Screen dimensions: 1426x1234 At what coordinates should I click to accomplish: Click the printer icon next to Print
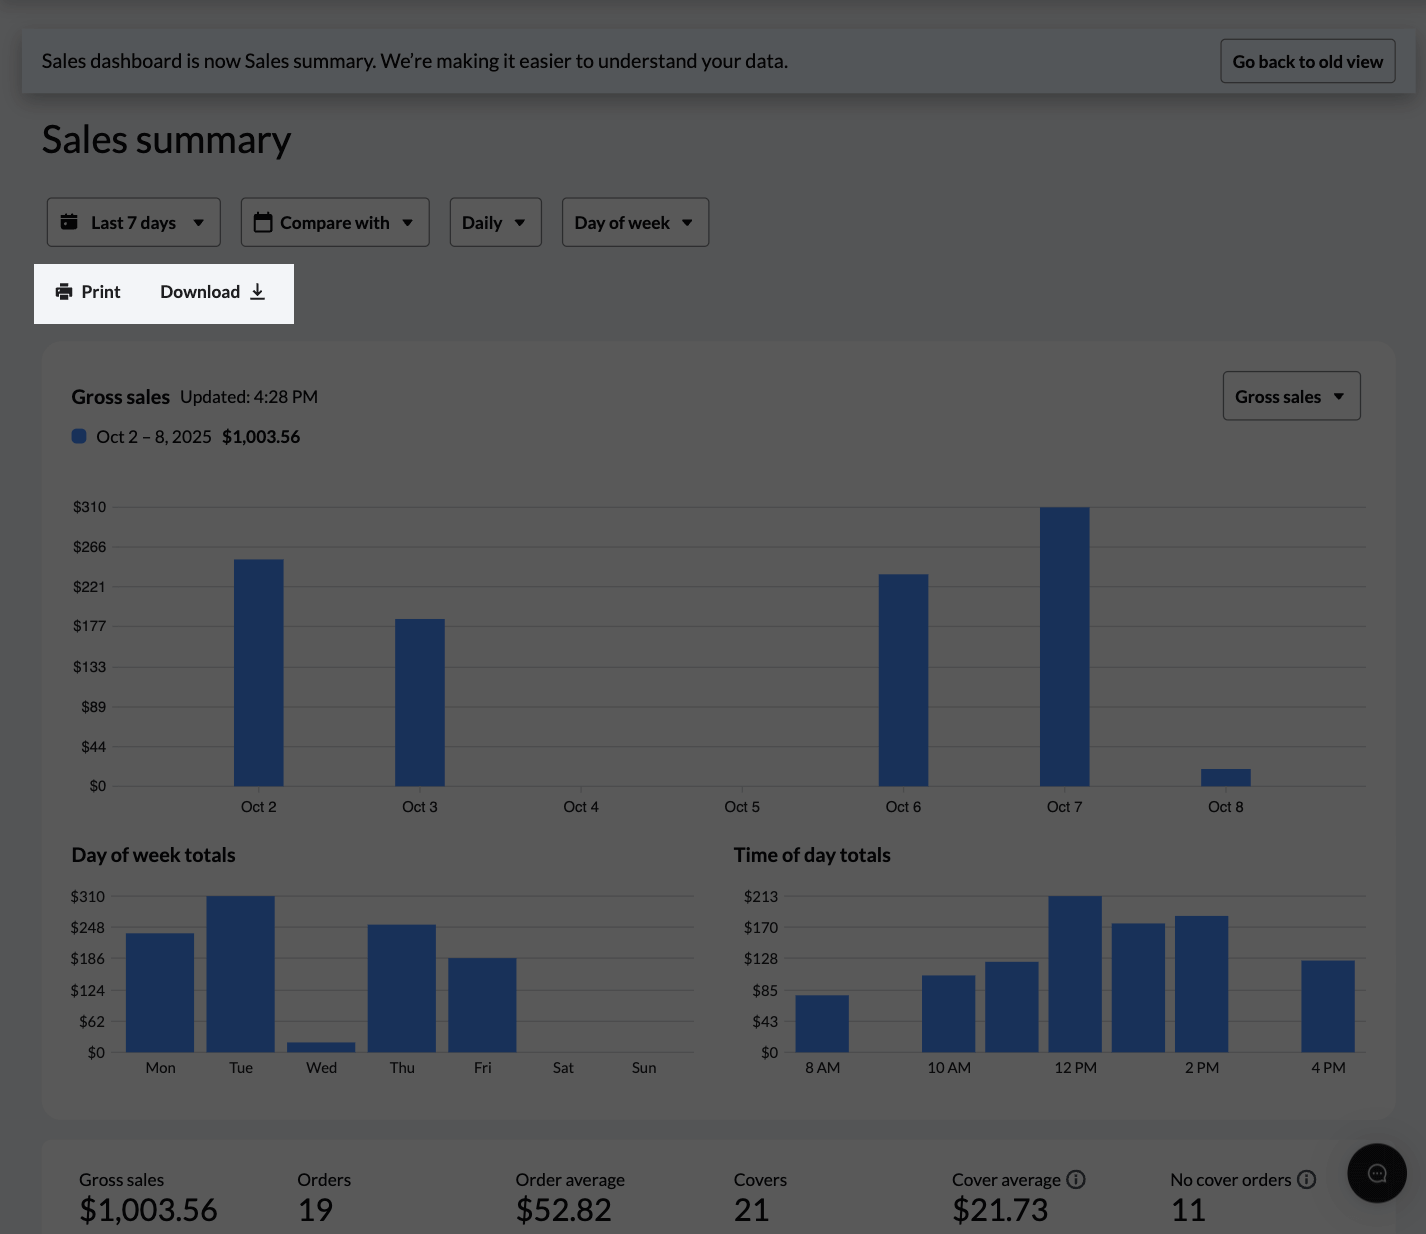pos(64,292)
